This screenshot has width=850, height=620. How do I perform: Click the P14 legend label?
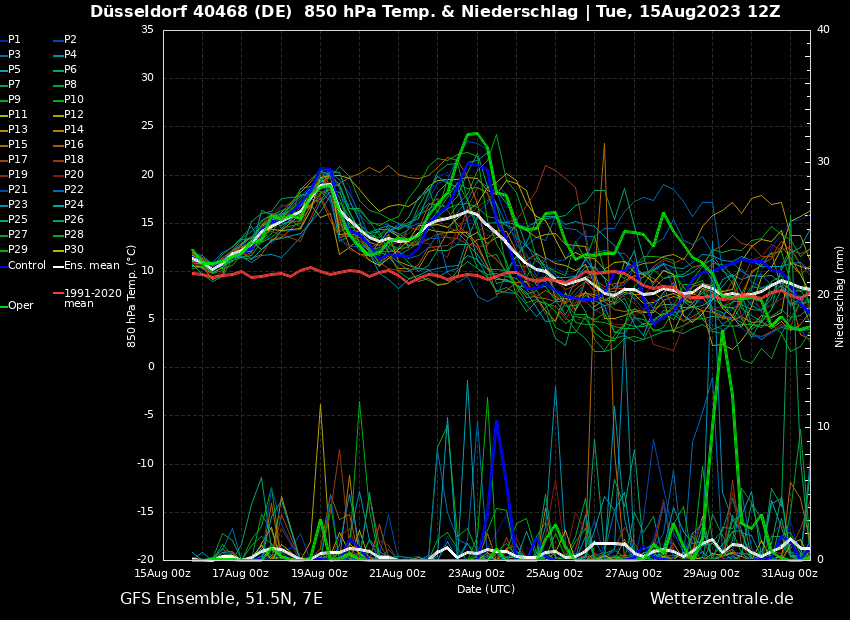(x=74, y=130)
